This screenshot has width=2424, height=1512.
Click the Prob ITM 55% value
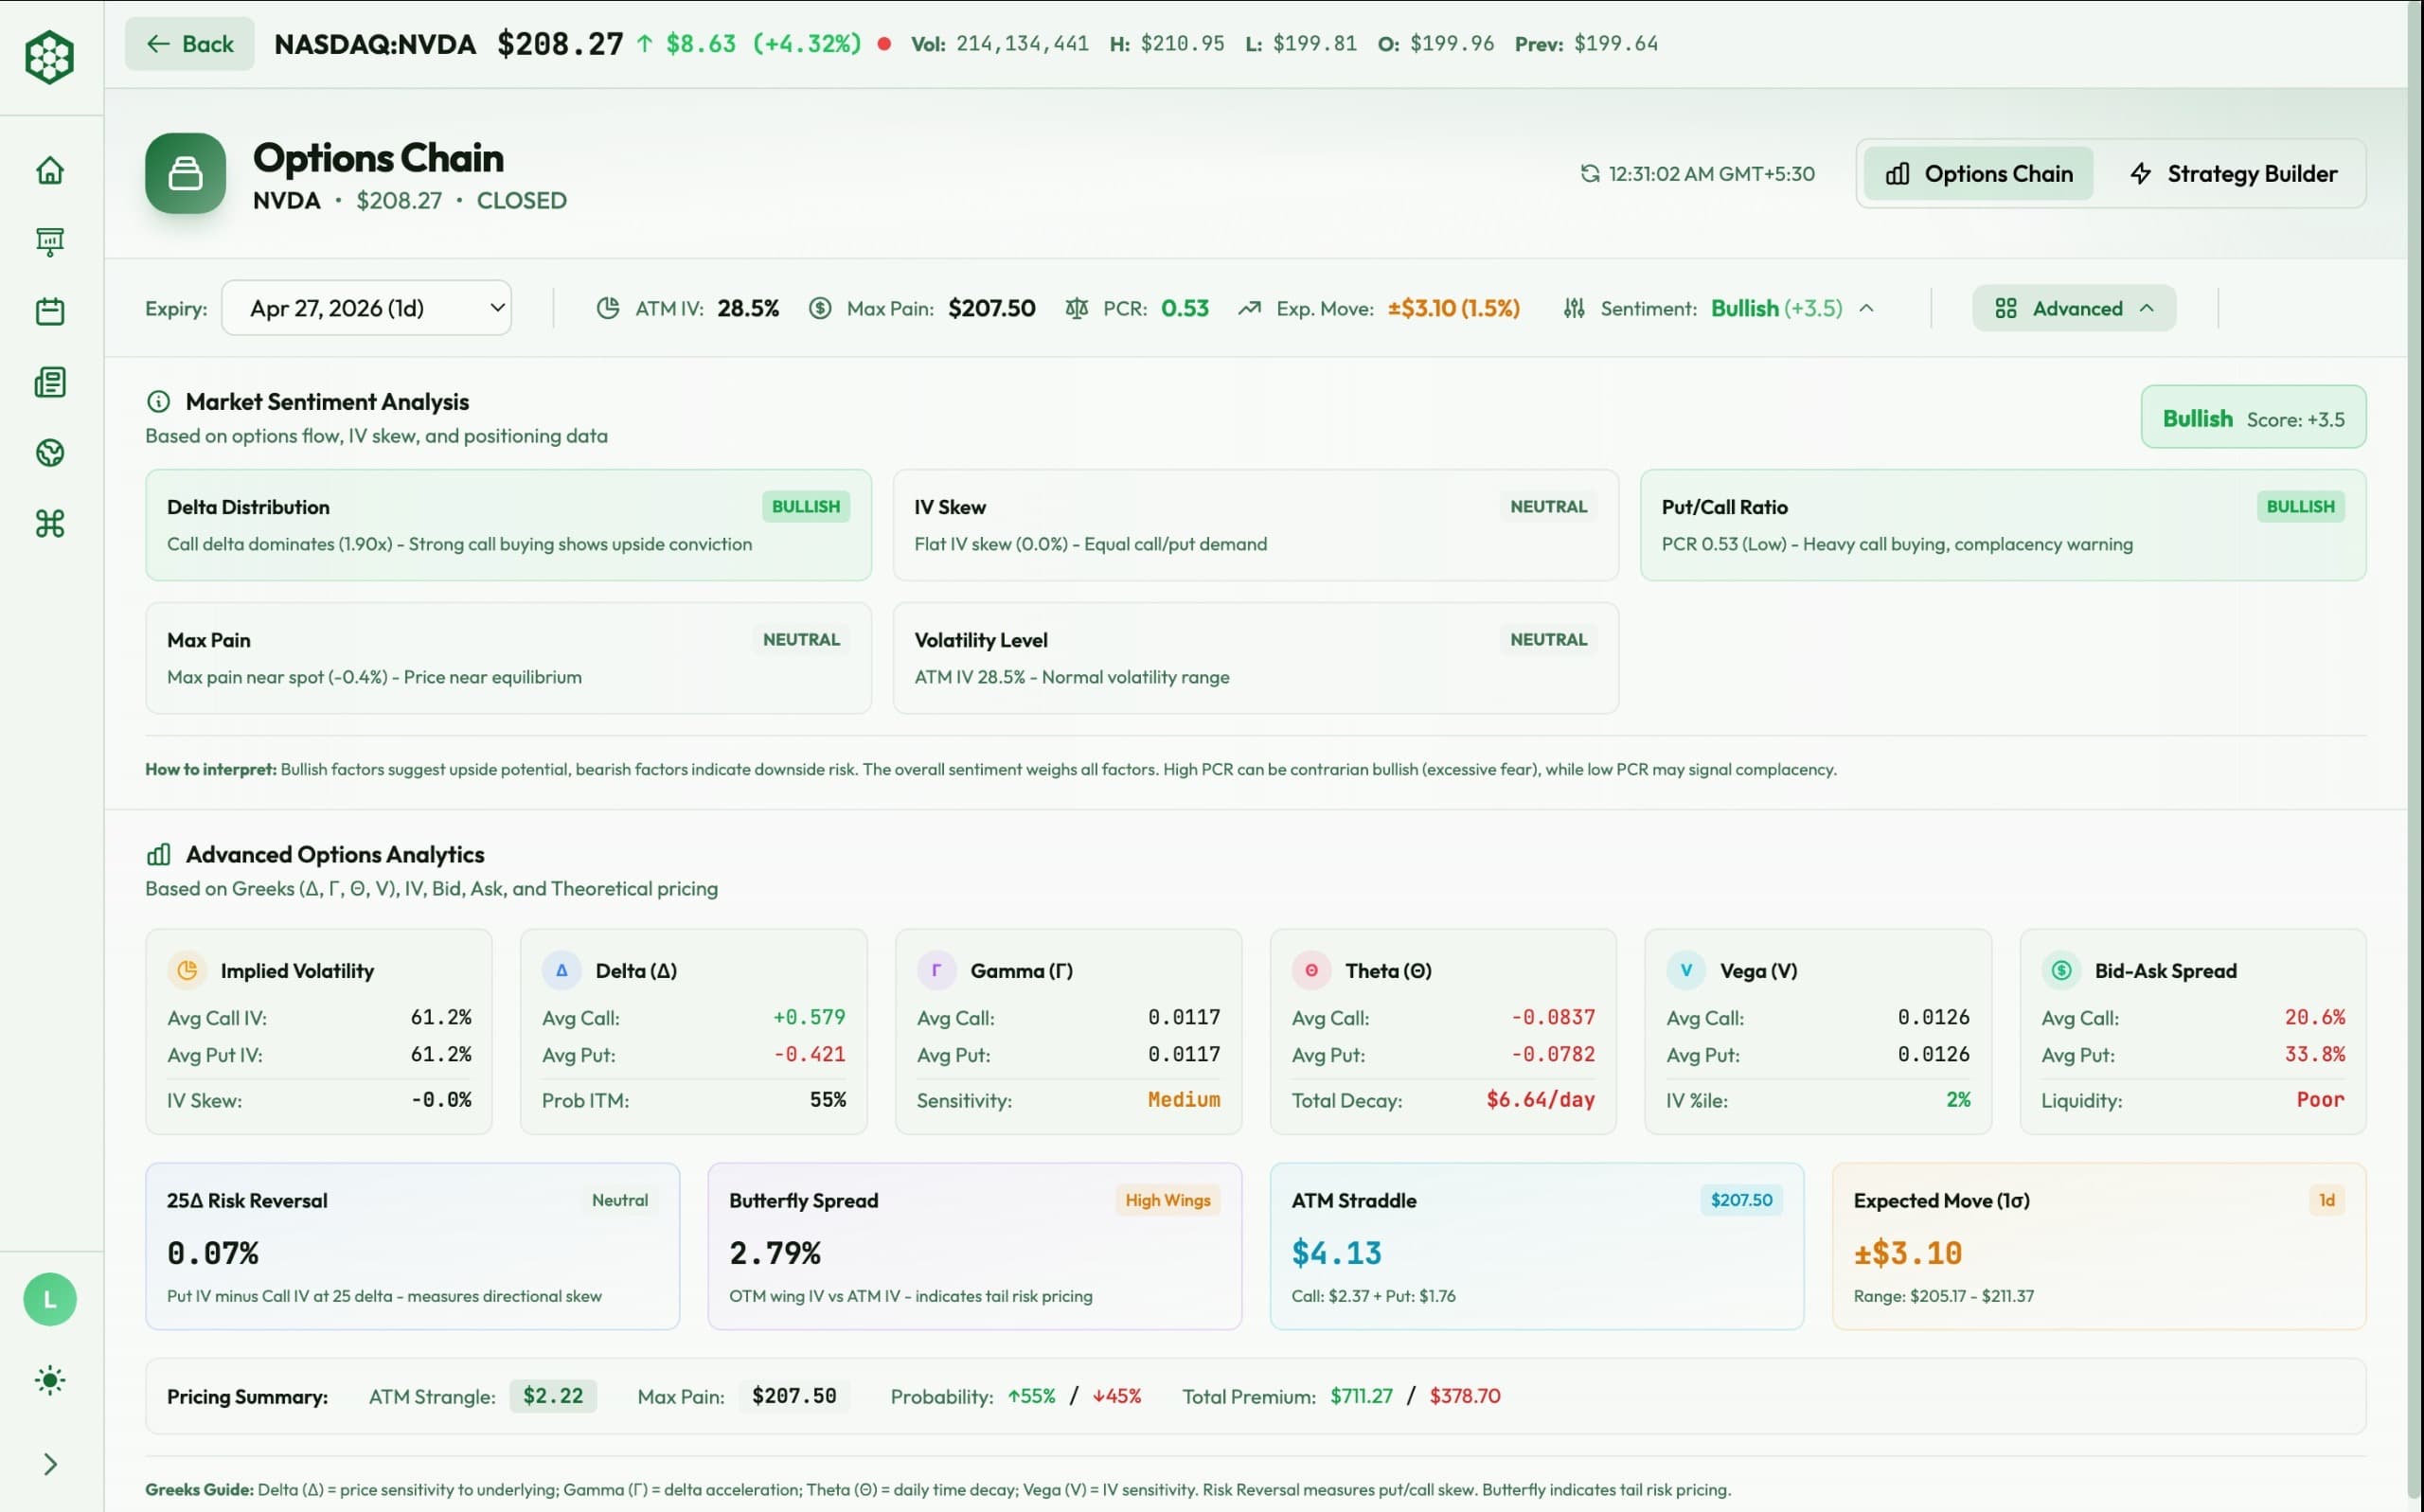click(827, 1100)
